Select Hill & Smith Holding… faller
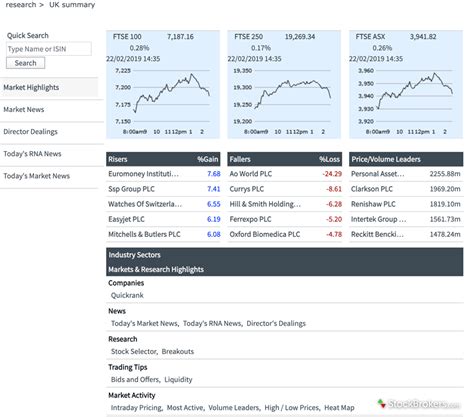 click(265, 204)
